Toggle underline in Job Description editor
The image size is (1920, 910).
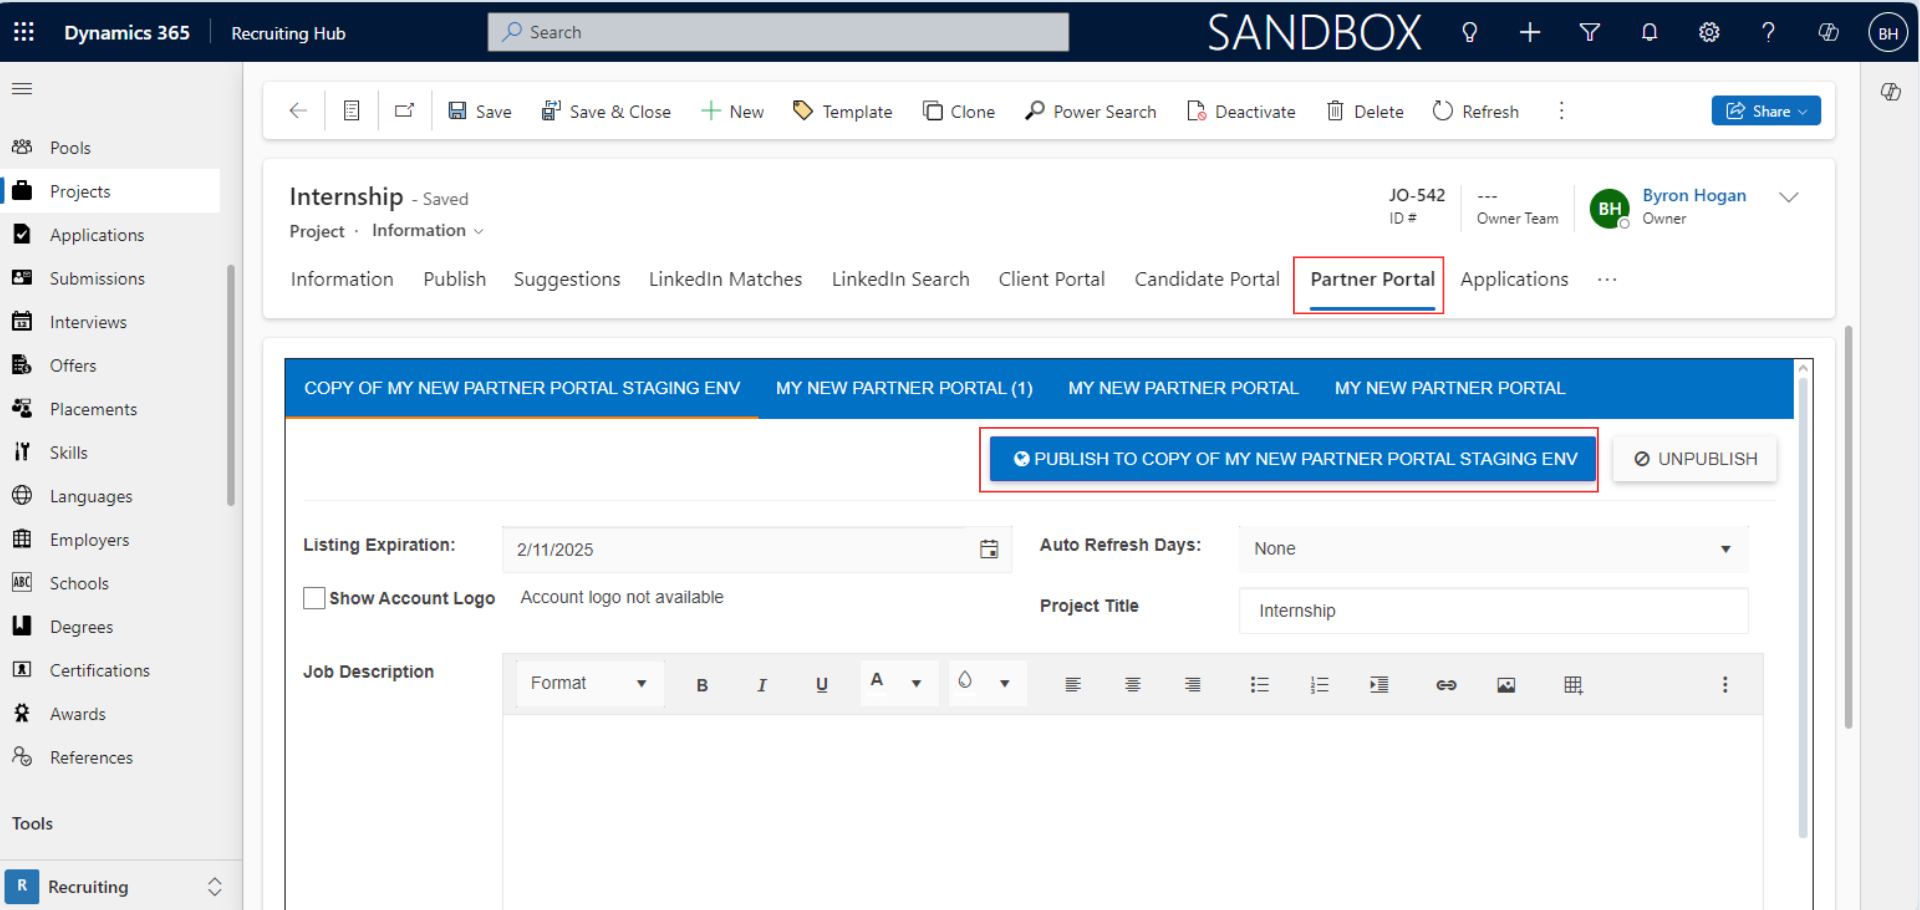(x=822, y=685)
